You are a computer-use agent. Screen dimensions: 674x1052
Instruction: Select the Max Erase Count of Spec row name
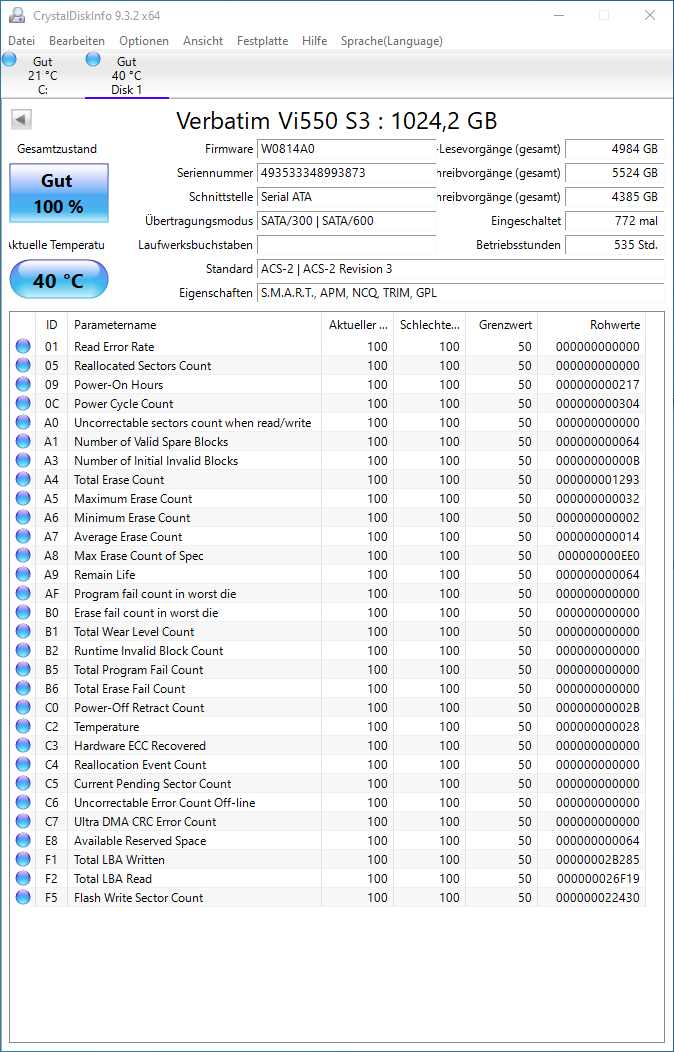tap(139, 556)
